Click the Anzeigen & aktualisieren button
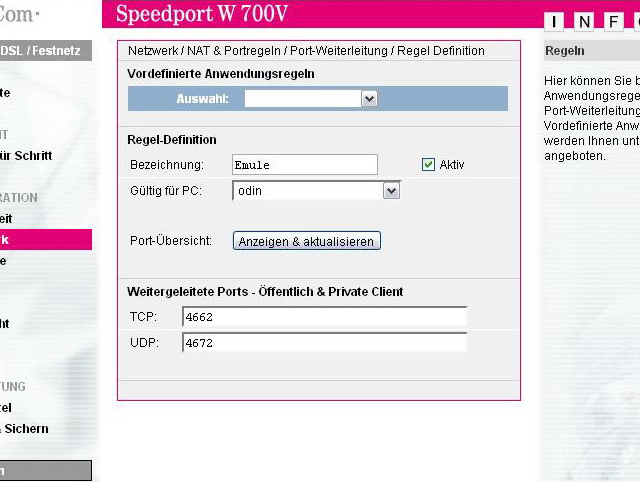Viewport: 640px width, 482px height. pos(307,241)
